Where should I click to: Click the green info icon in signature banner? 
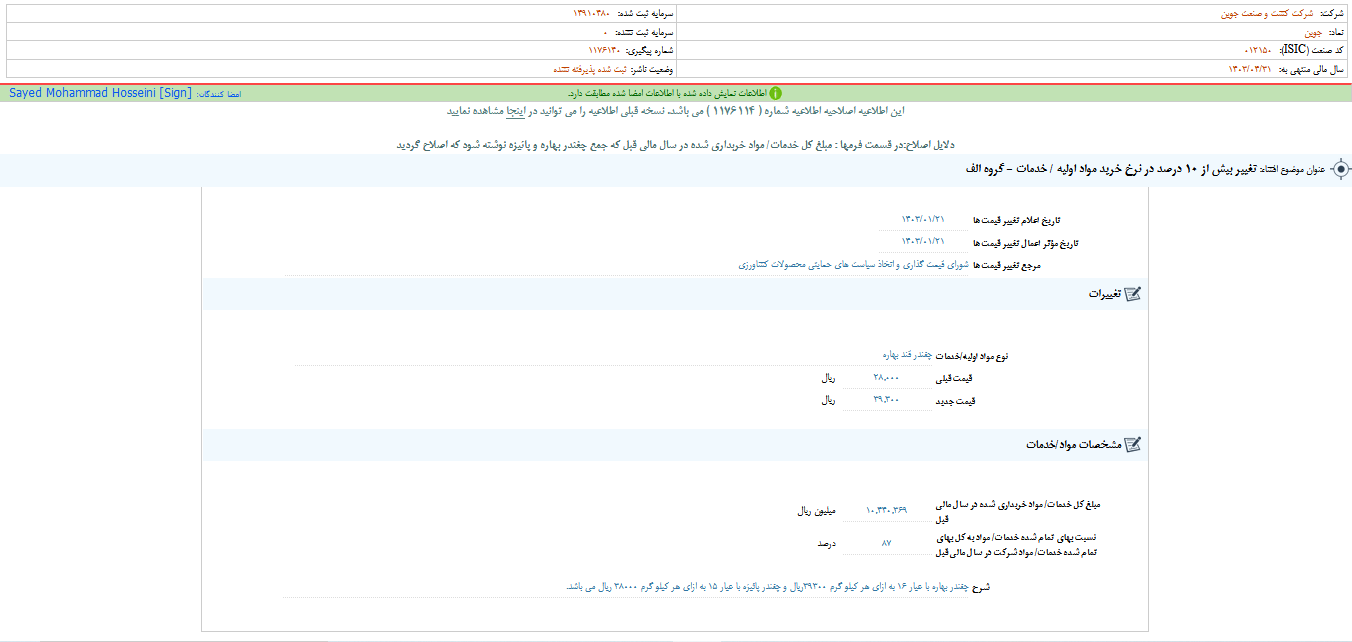[775, 93]
